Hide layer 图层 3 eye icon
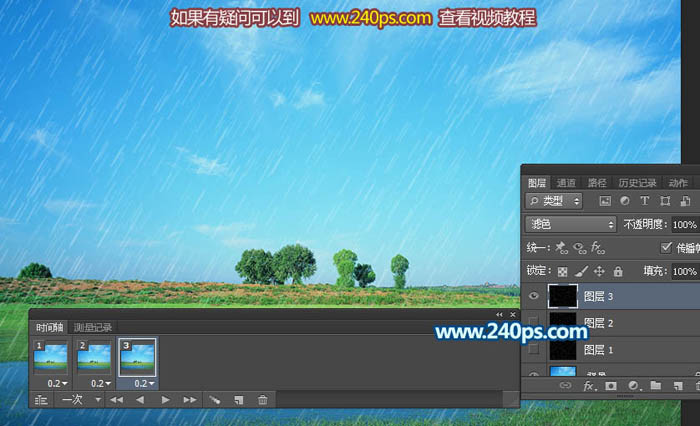The width and height of the screenshot is (700, 426). click(533, 296)
